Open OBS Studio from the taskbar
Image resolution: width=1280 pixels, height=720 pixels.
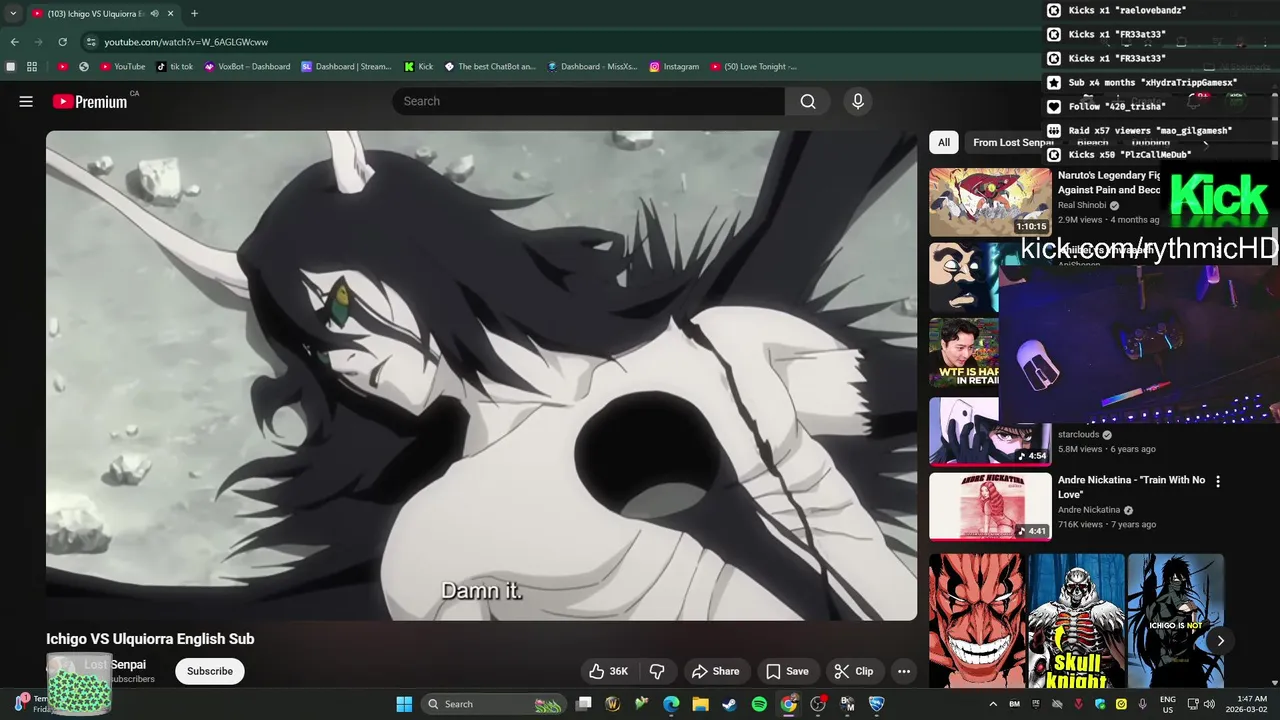(818, 704)
